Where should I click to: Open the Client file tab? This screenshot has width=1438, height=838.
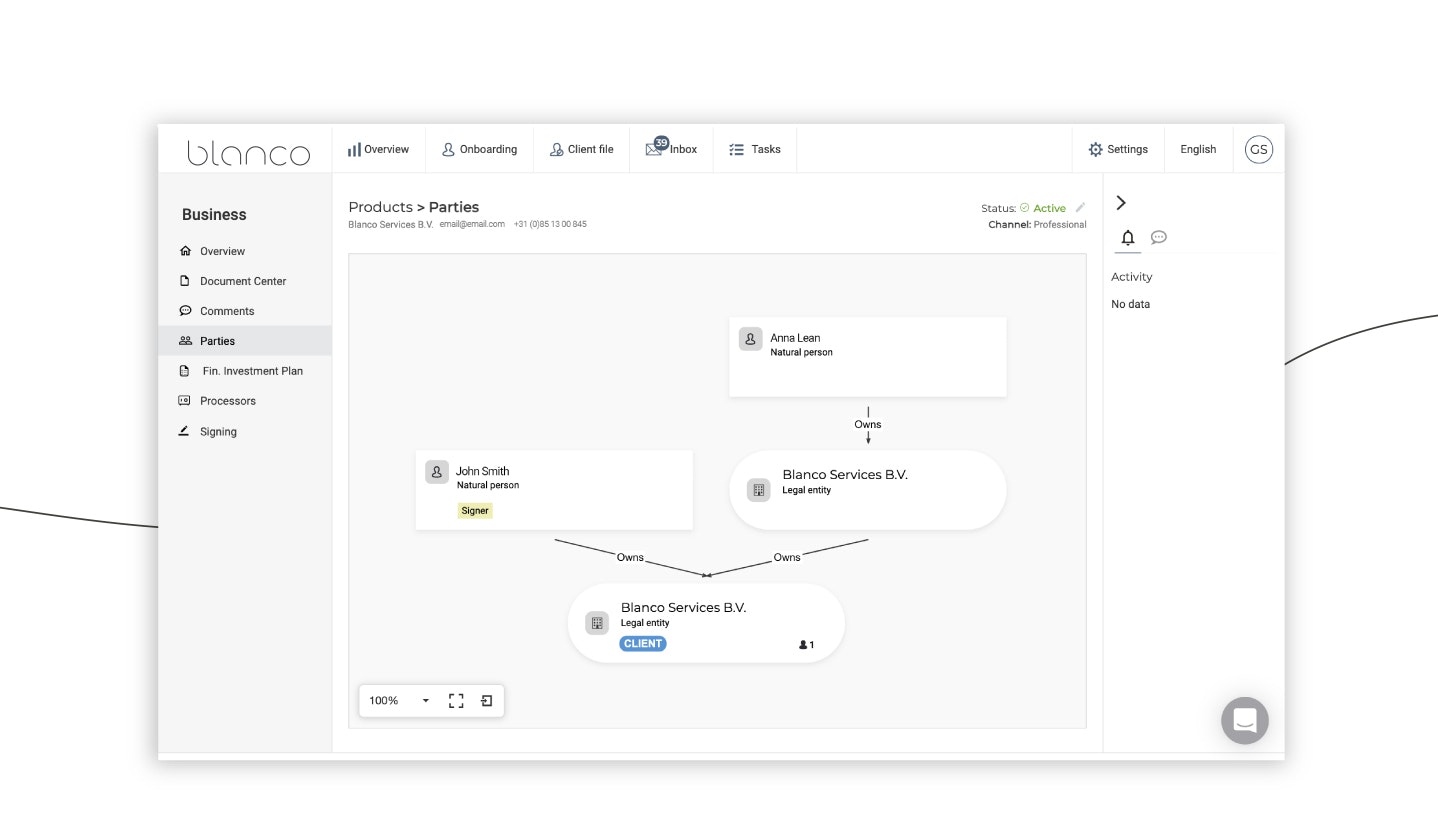[x=581, y=149]
